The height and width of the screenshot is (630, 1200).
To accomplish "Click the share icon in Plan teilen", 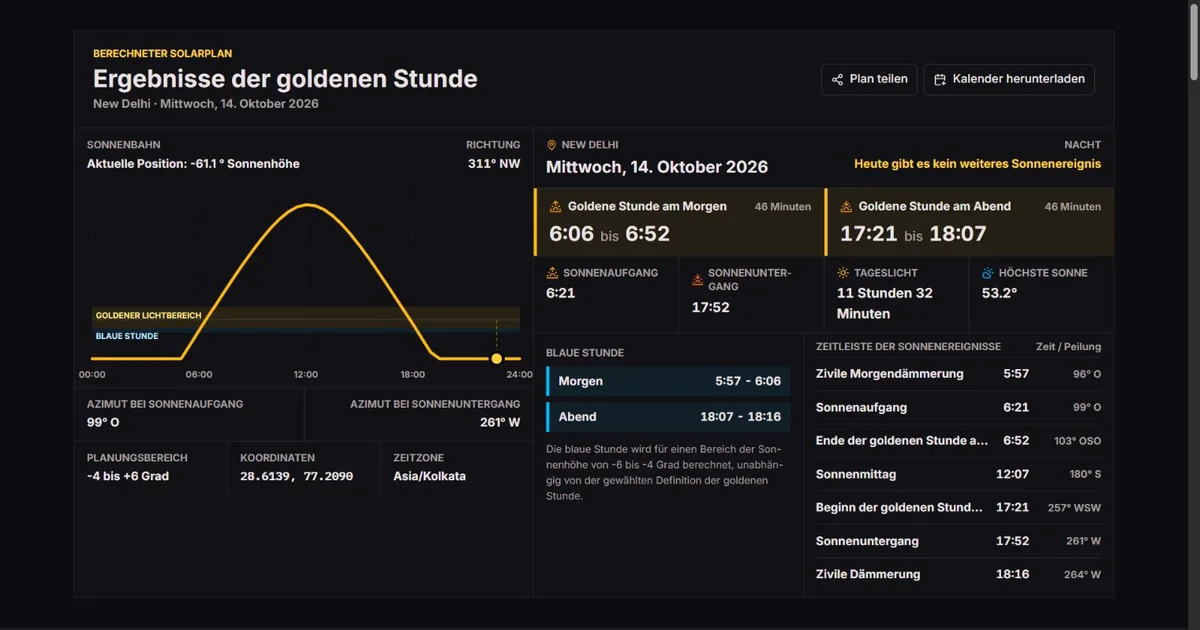I will pyautogui.click(x=838, y=79).
